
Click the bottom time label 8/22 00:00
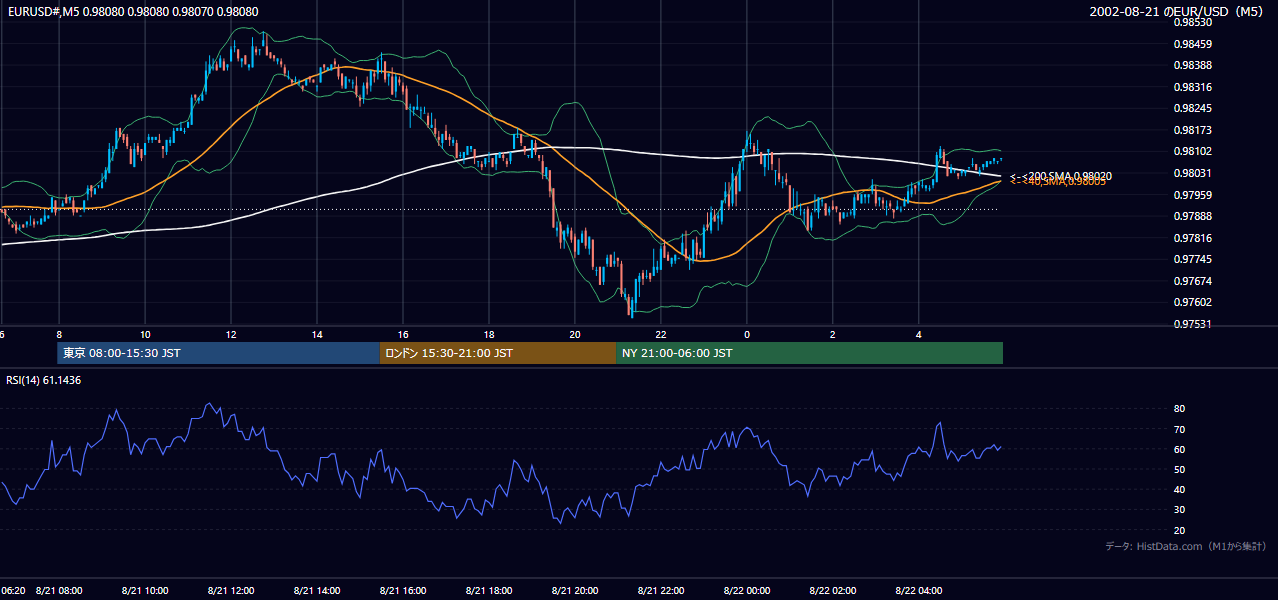[747, 591]
